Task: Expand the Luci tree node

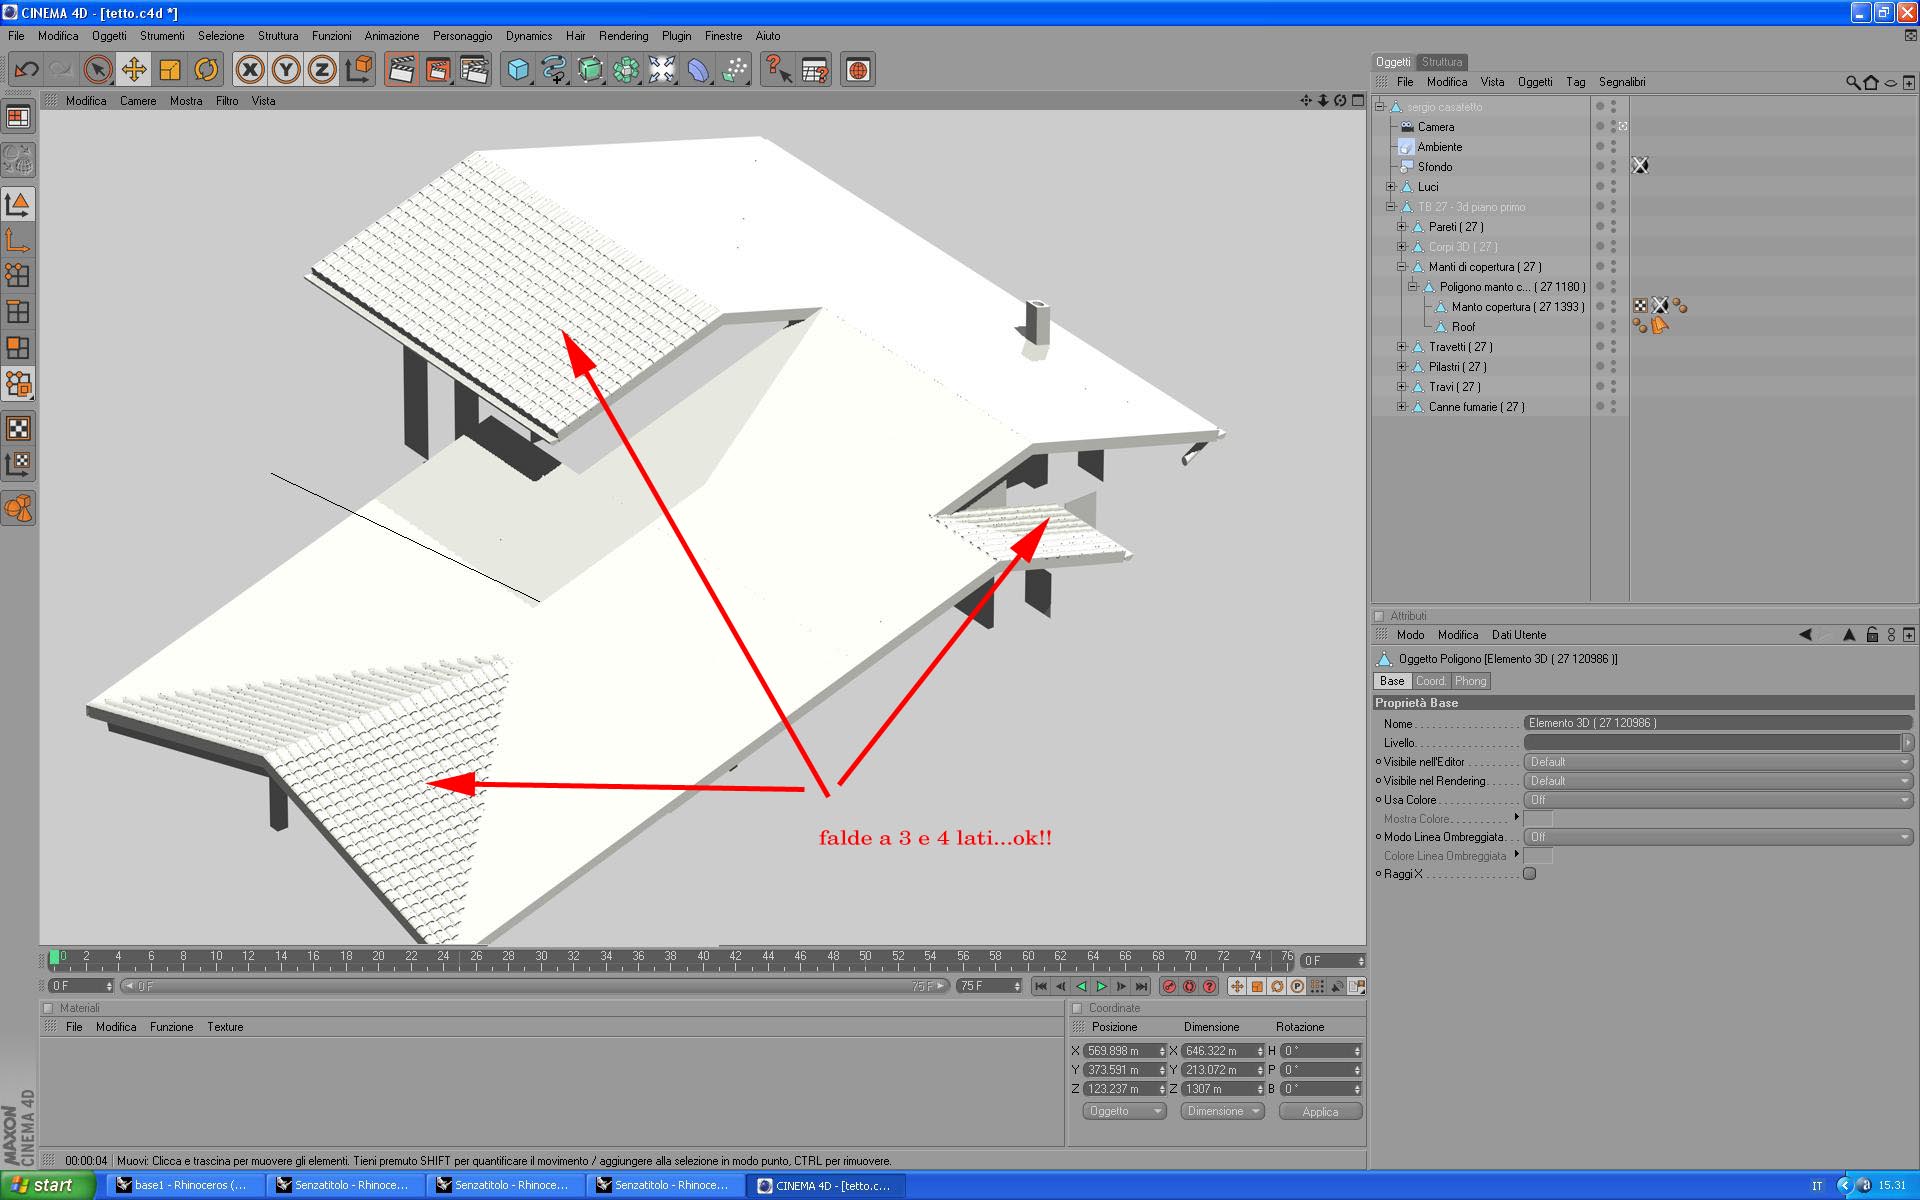Action: coord(1390,187)
